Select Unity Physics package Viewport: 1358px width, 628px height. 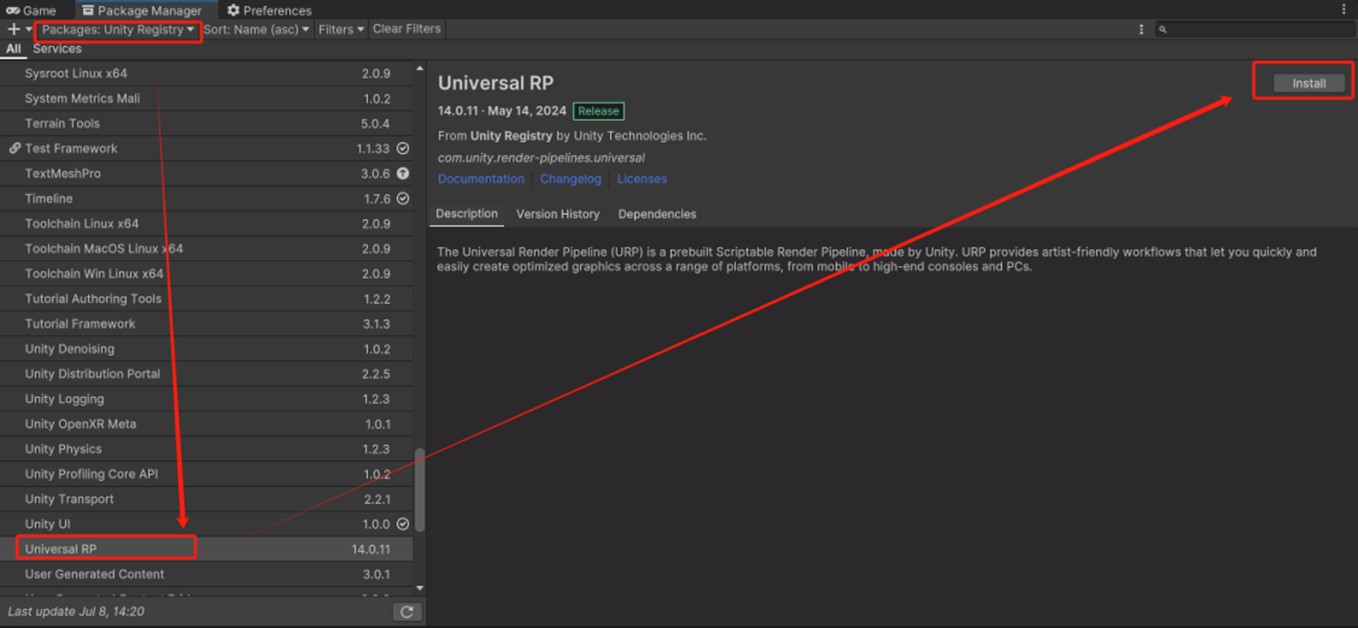point(207,449)
